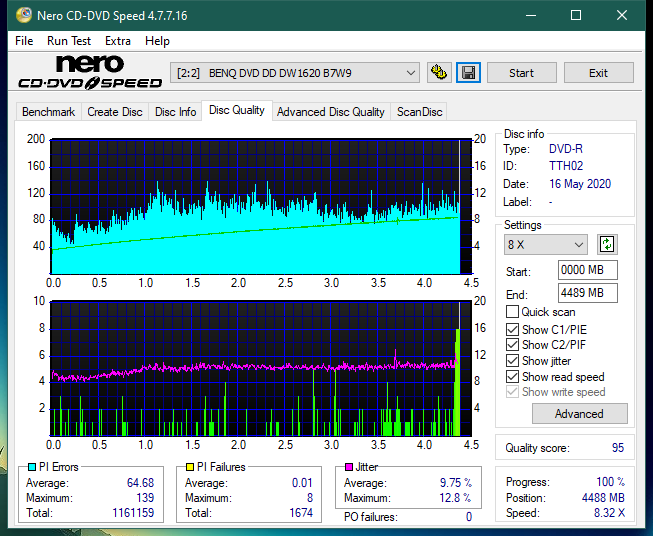
Task: Click the disc type DVD-R text
Action: [566, 149]
